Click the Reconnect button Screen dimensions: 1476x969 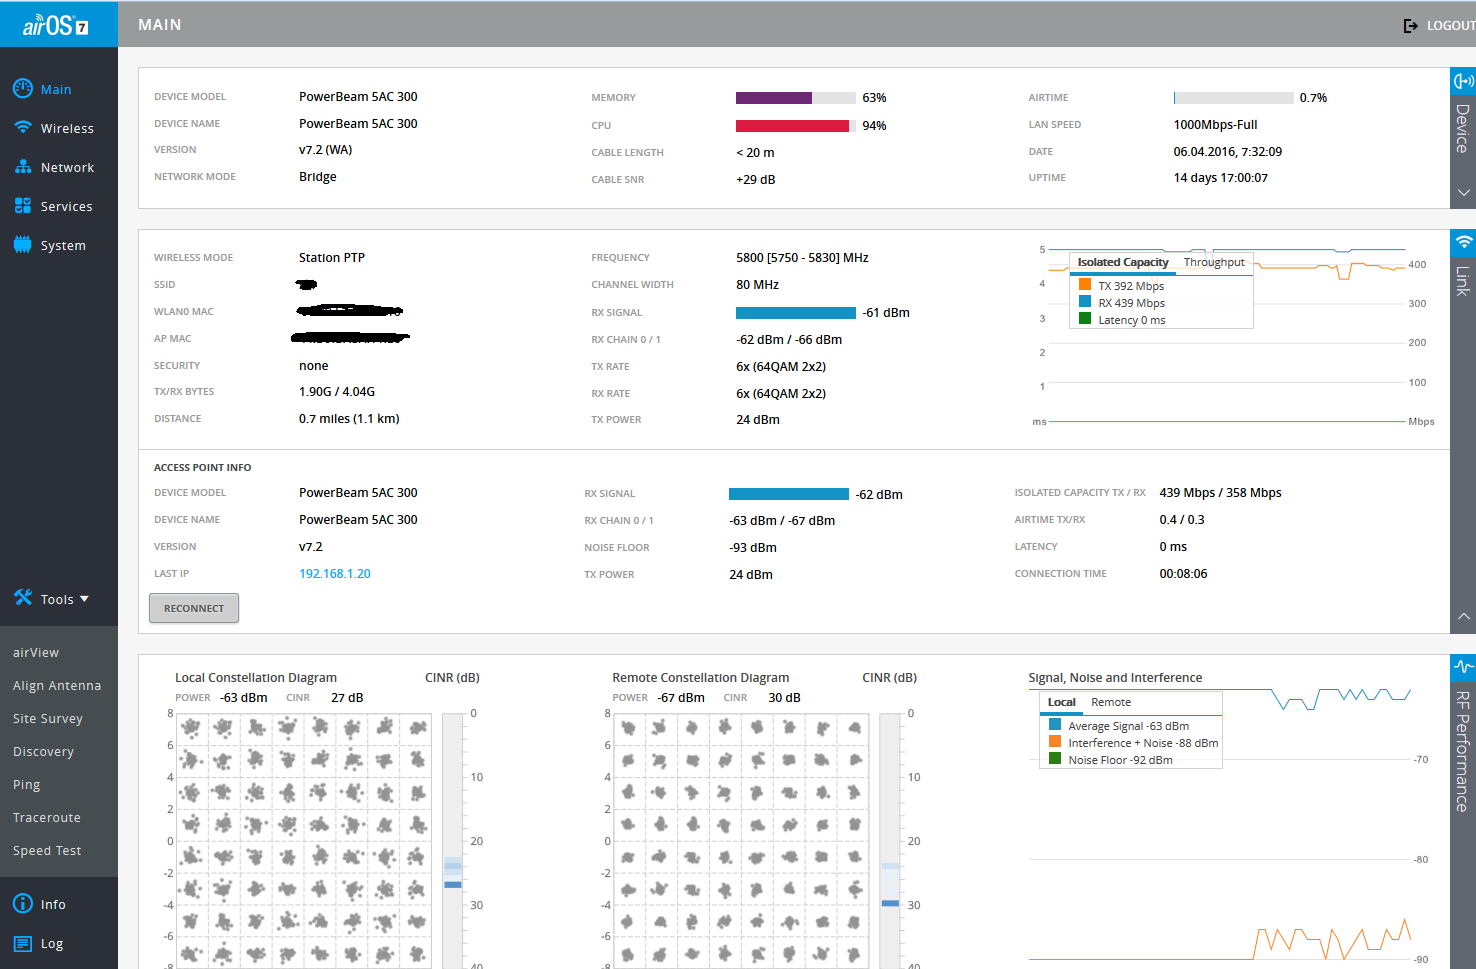point(194,608)
